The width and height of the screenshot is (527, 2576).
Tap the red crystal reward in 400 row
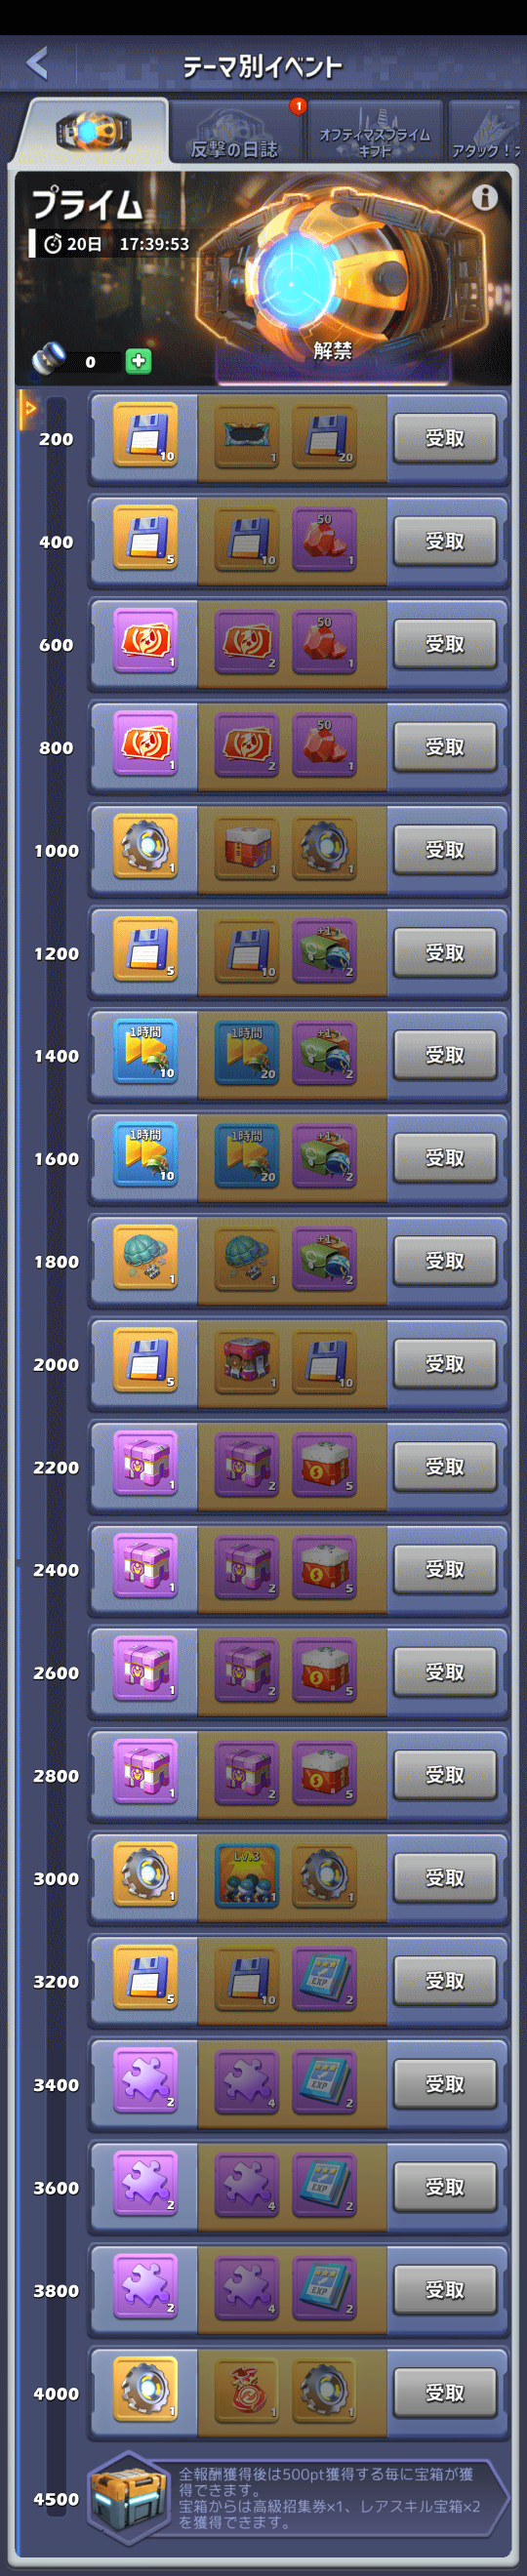(x=324, y=538)
